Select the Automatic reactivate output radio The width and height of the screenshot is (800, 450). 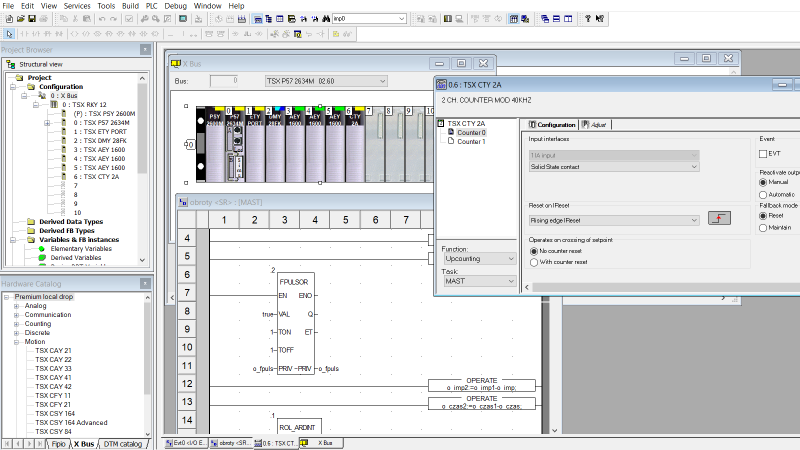tap(763, 195)
